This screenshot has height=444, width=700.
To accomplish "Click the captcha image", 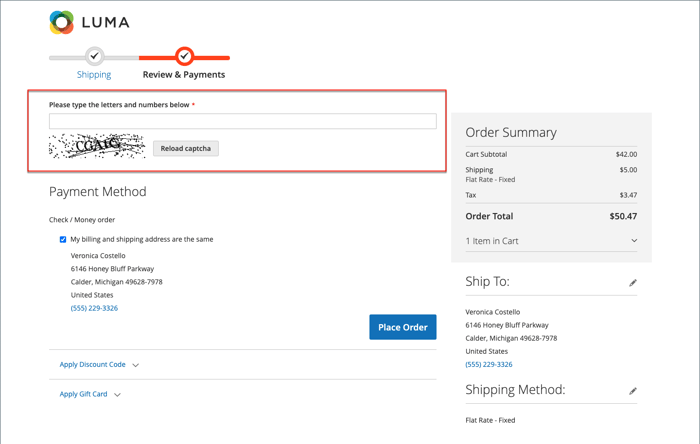I will point(97,146).
